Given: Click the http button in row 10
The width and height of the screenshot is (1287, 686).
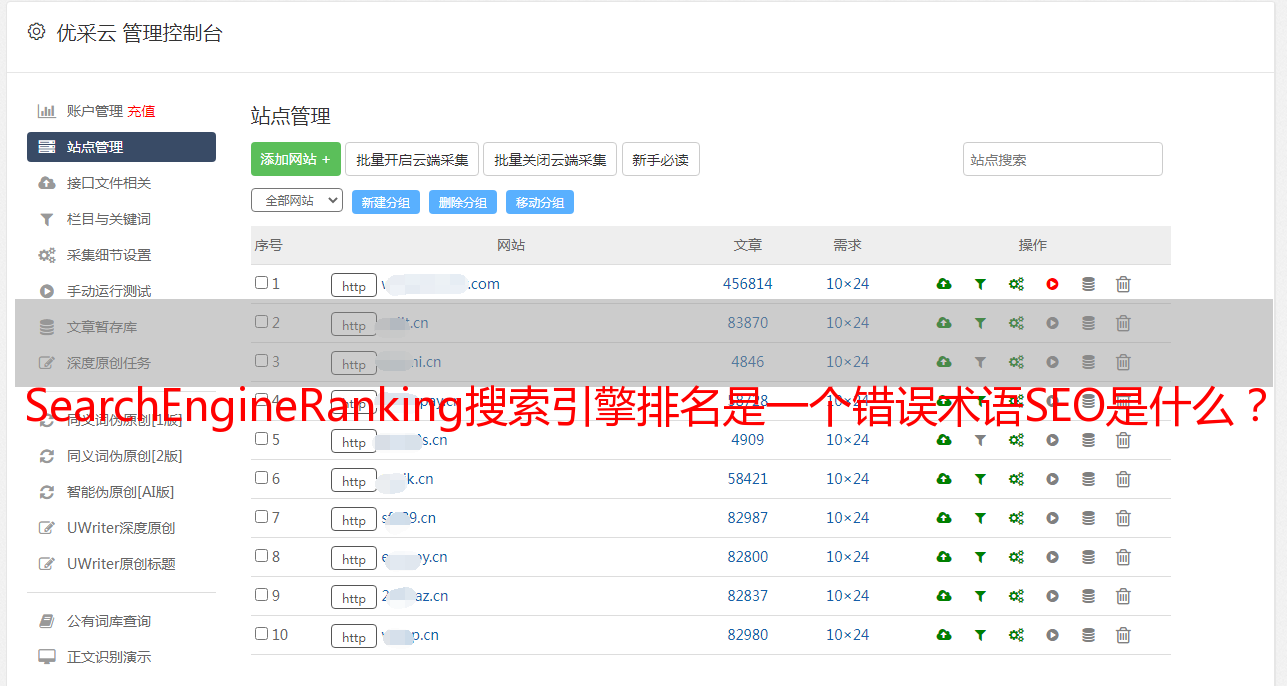Looking at the screenshot, I should pyautogui.click(x=354, y=637).
